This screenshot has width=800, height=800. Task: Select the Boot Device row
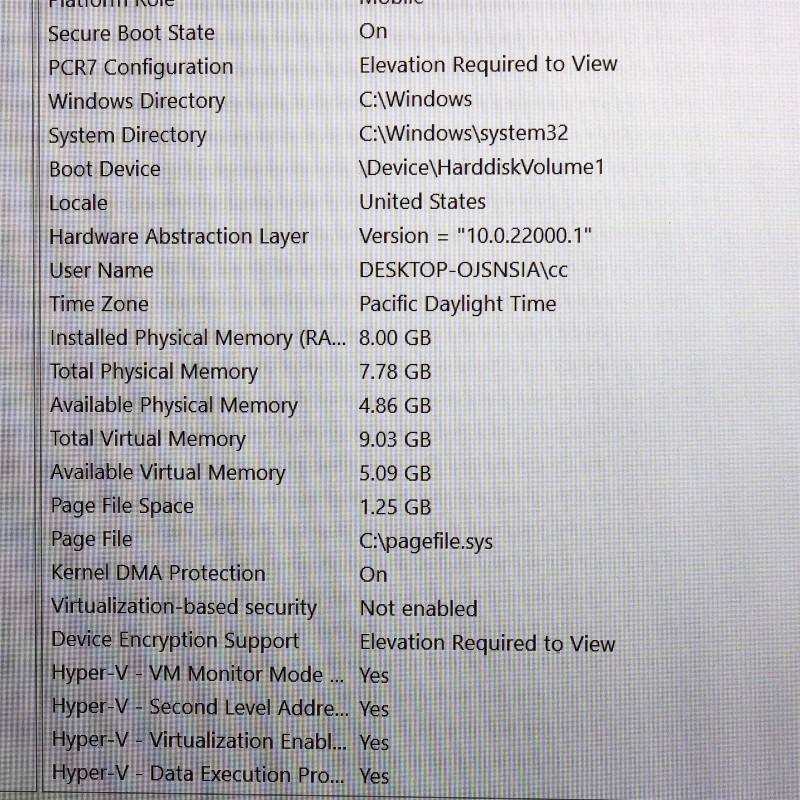pyautogui.click(x=104, y=169)
